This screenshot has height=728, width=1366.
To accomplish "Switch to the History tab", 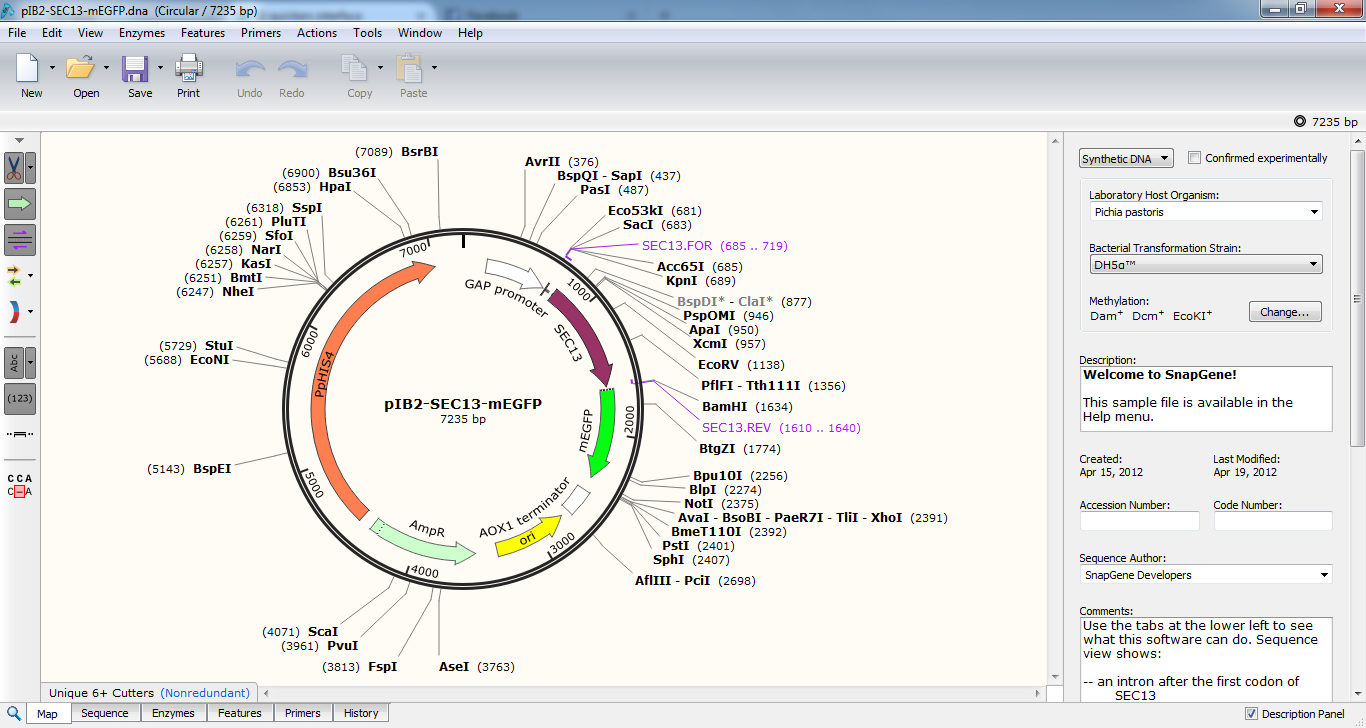I will tap(361, 713).
